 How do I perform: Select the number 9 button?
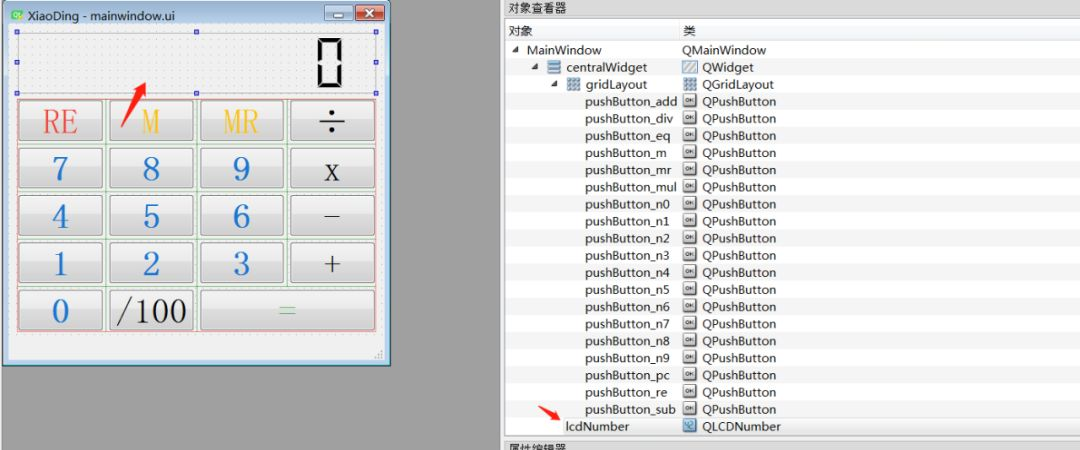[242, 168]
